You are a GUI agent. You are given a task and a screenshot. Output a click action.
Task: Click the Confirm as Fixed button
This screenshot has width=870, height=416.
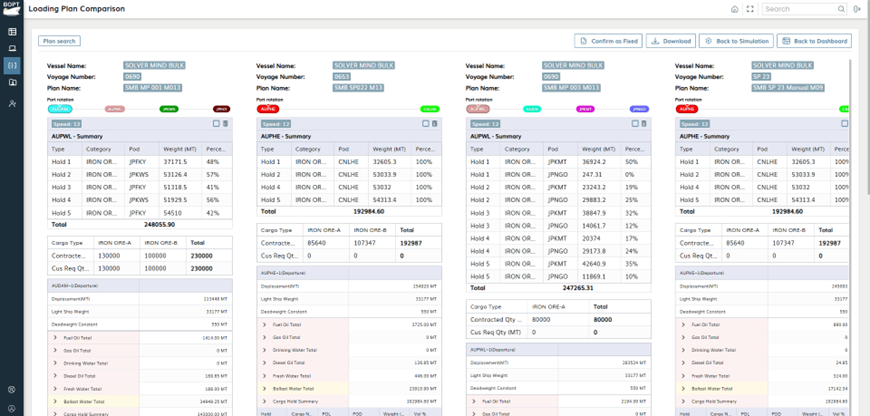pos(608,41)
